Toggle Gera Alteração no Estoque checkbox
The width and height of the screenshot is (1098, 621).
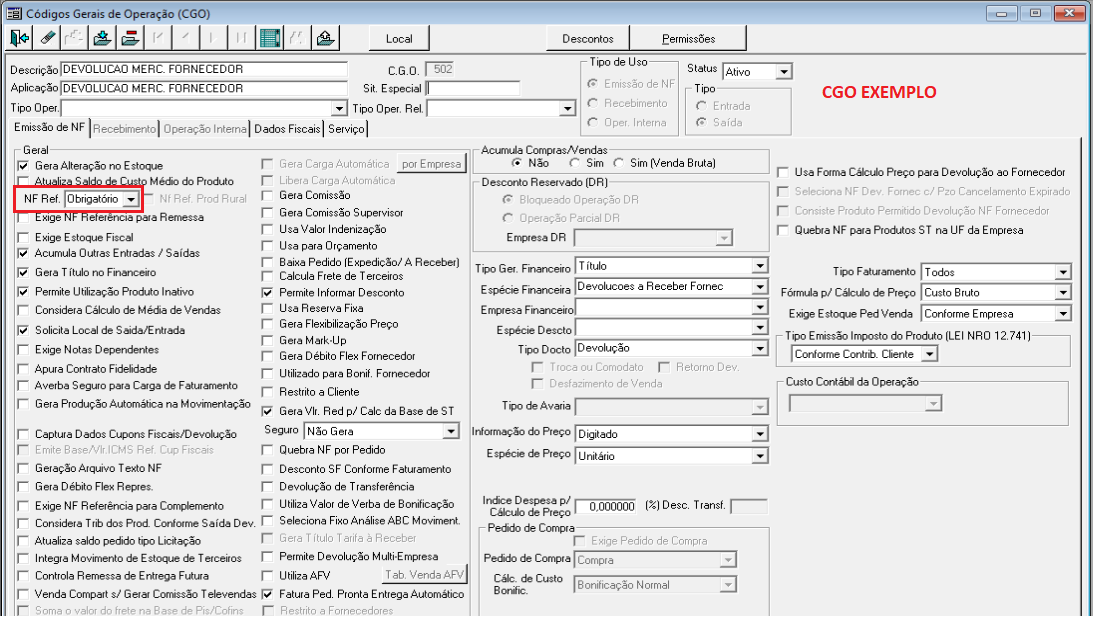24,166
